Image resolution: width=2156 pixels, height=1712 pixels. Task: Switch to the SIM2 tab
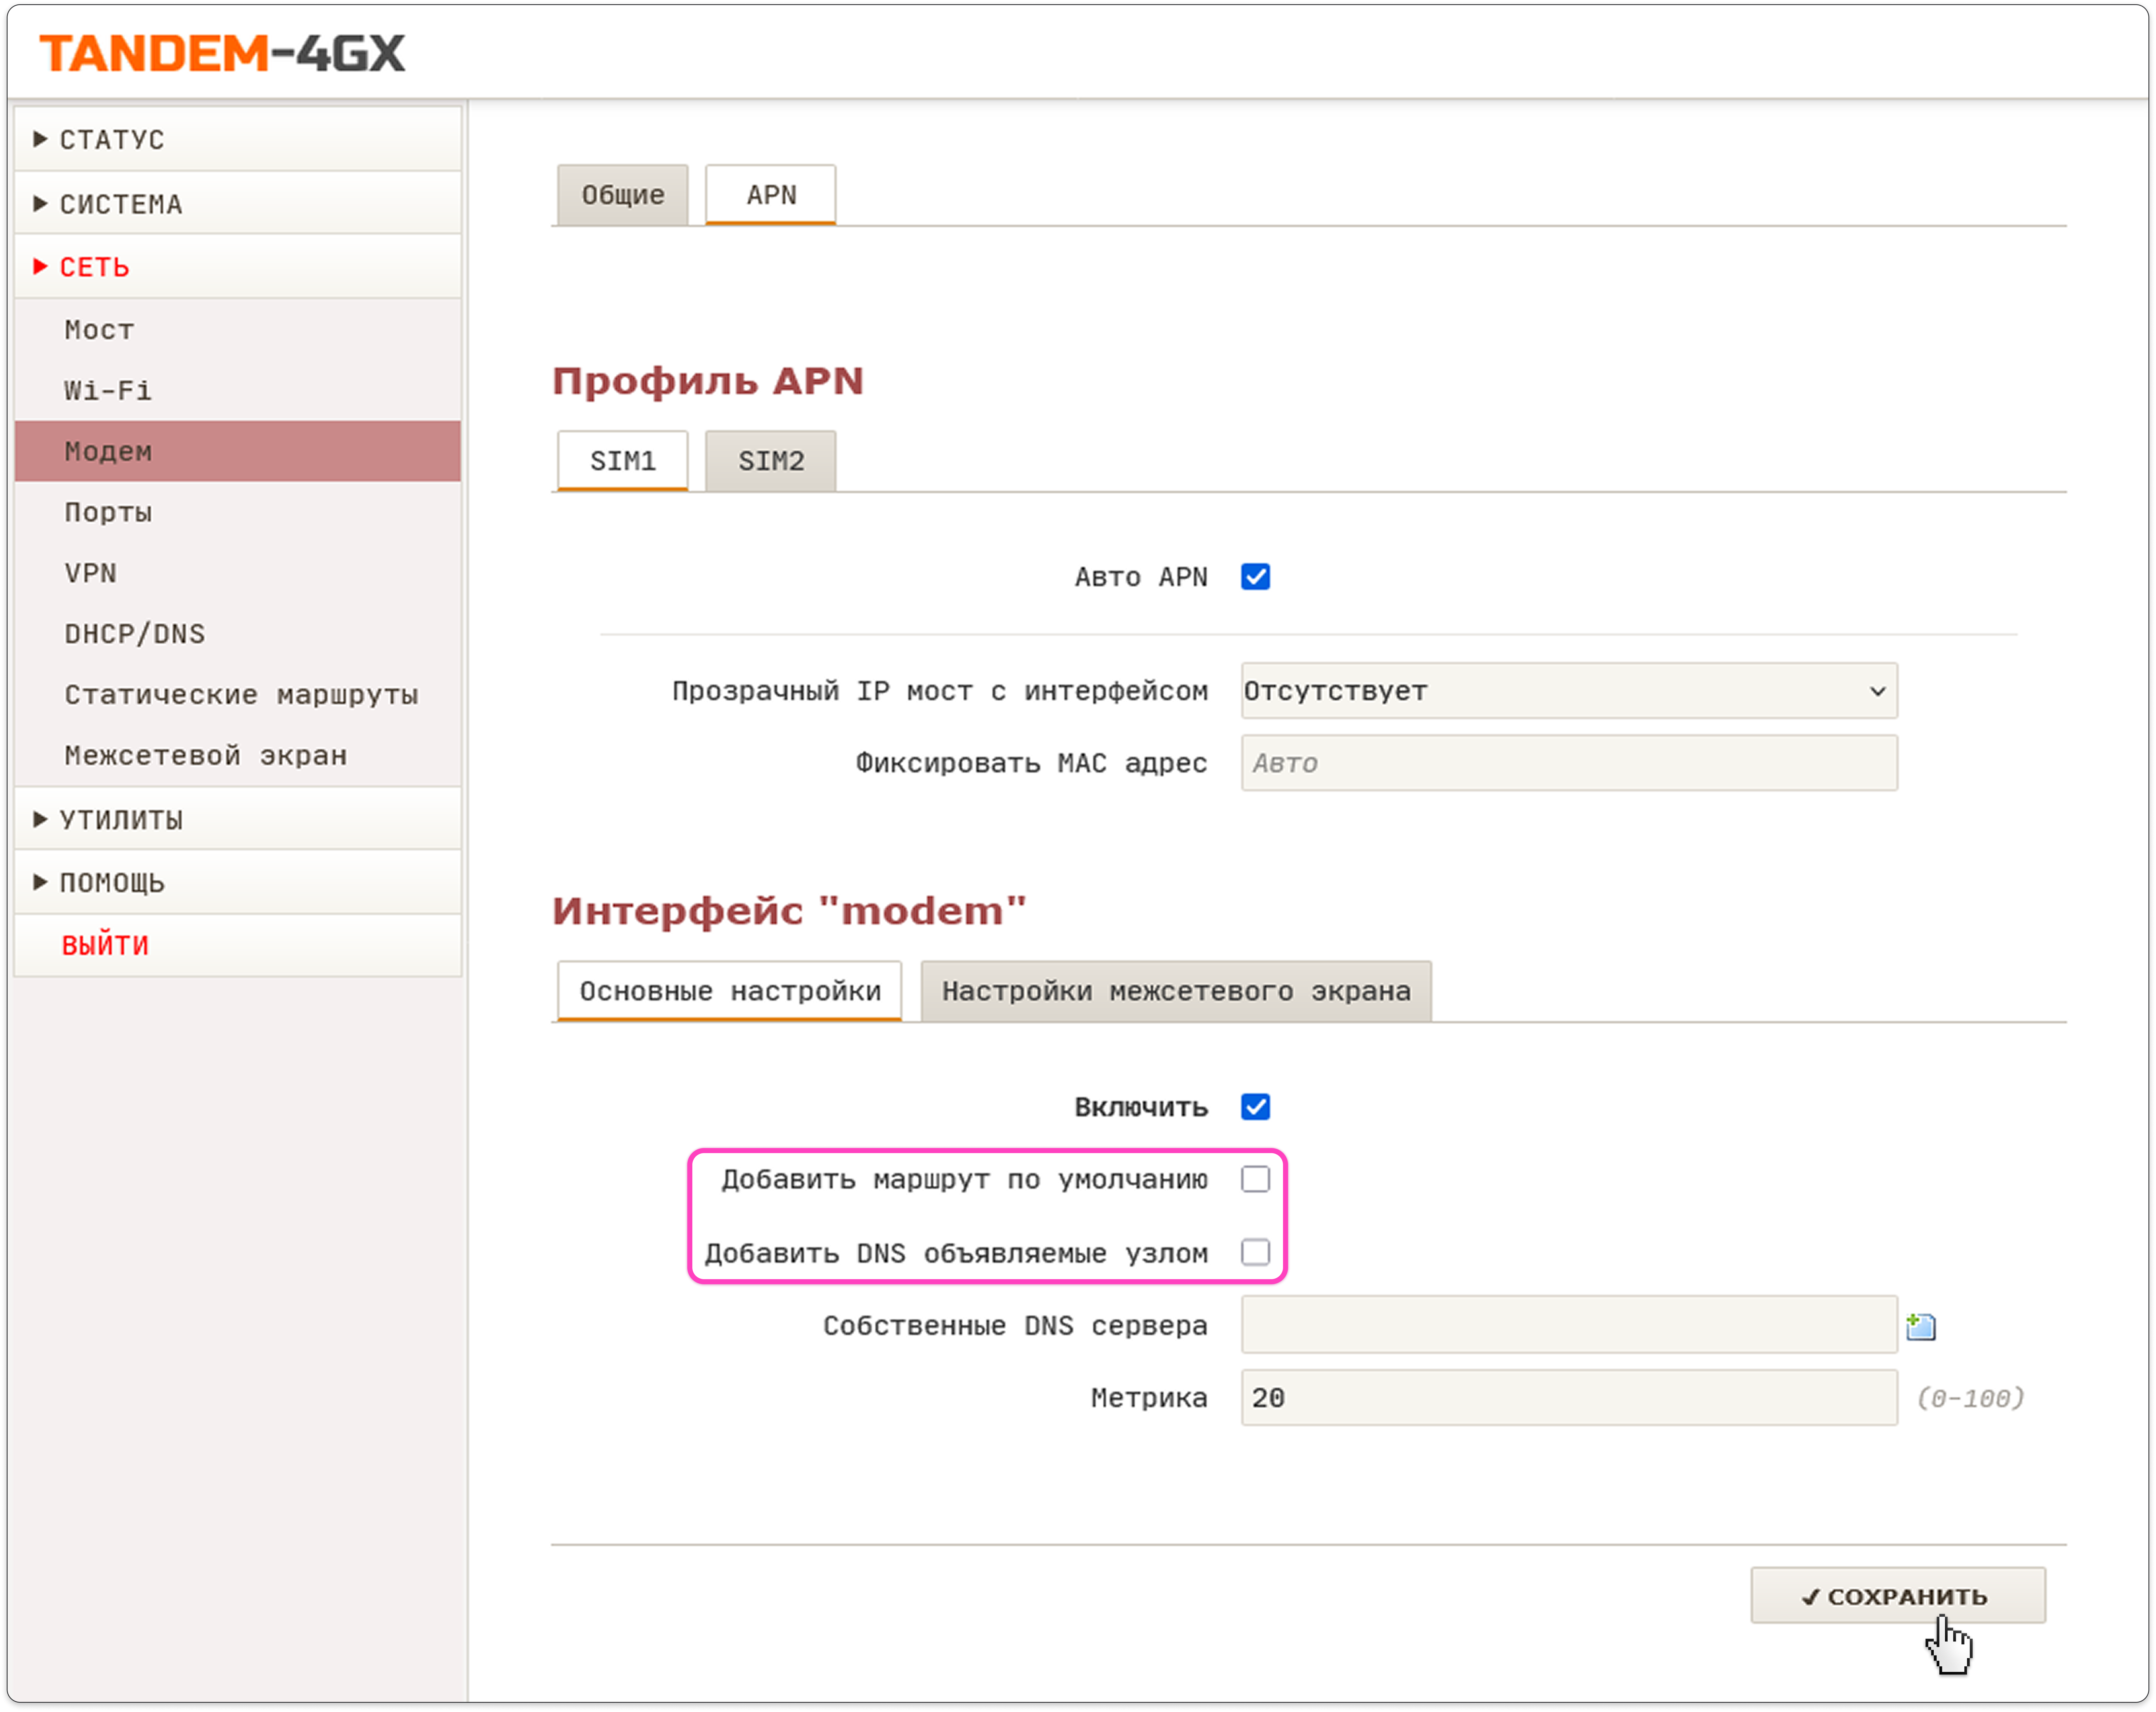point(770,461)
